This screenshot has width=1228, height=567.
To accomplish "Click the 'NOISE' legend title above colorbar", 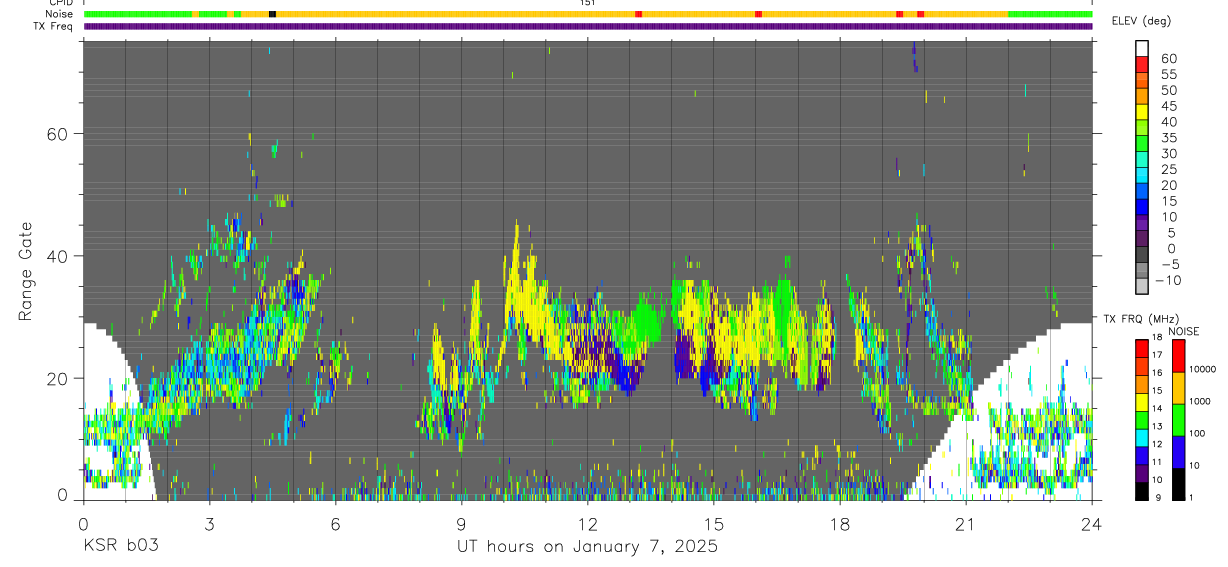I will 1183,331.
